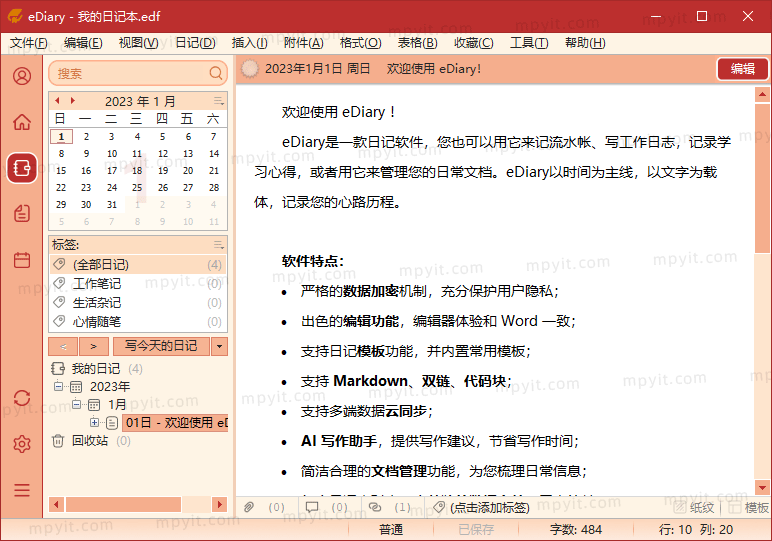Open calendar options menu icon
This screenshot has height=541, width=772.
pyautogui.click(x=219, y=101)
